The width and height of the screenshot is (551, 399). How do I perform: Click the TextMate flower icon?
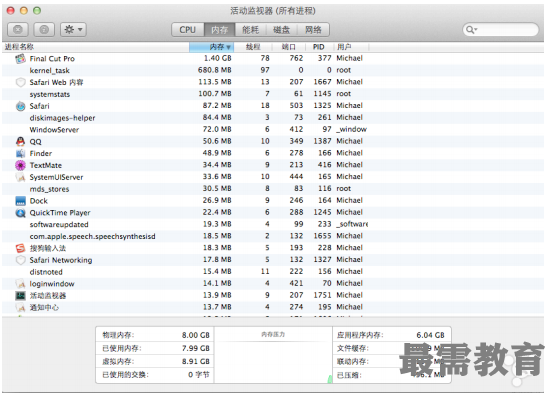20,165
